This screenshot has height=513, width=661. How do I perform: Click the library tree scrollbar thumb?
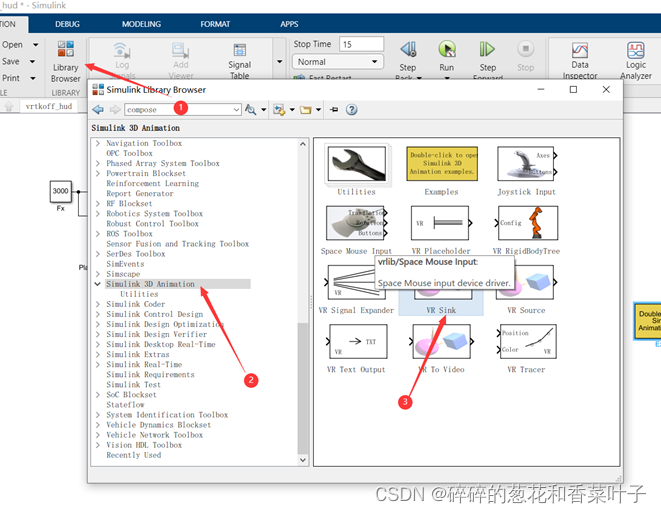303,388
